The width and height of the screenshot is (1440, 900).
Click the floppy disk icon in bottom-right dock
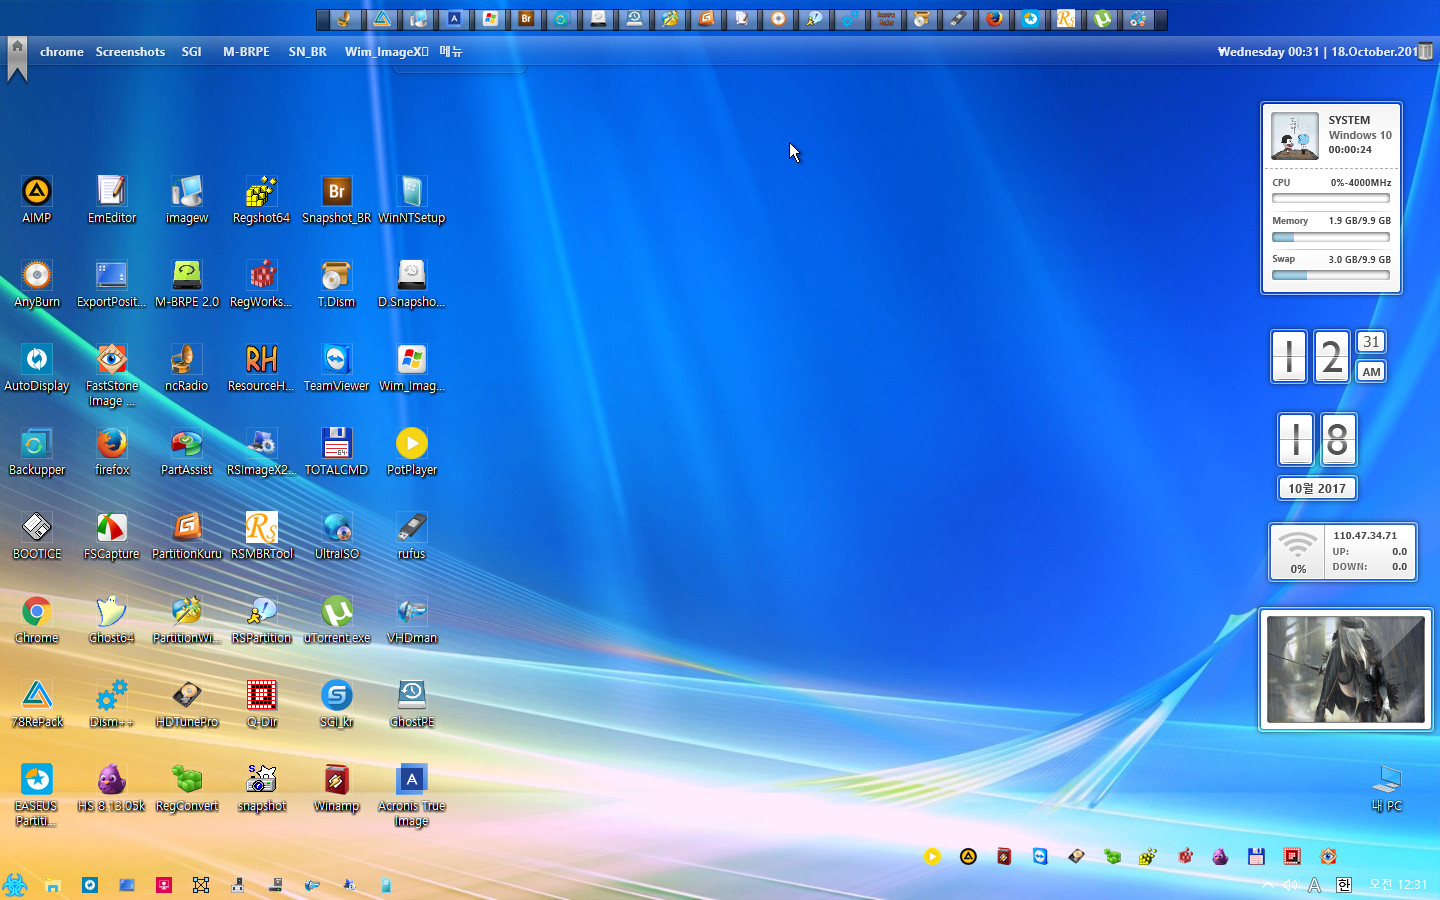click(x=1256, y=856)
